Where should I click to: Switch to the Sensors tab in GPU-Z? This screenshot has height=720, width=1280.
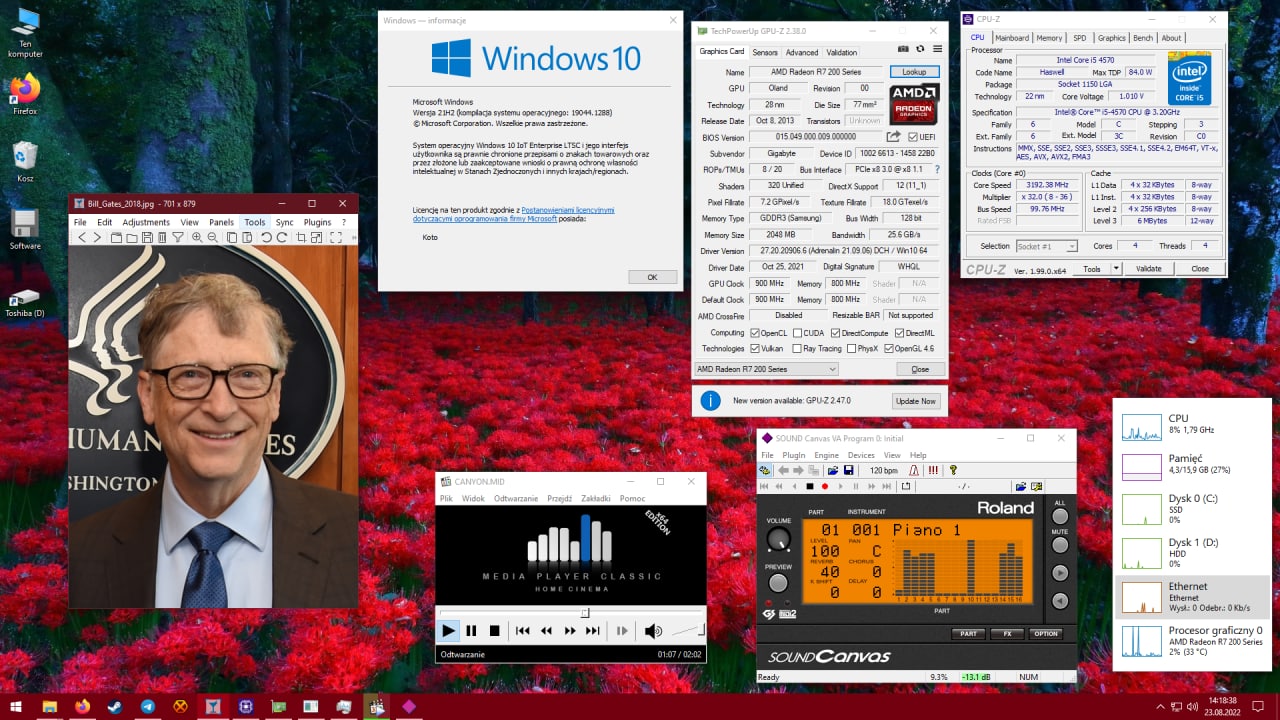765,52
